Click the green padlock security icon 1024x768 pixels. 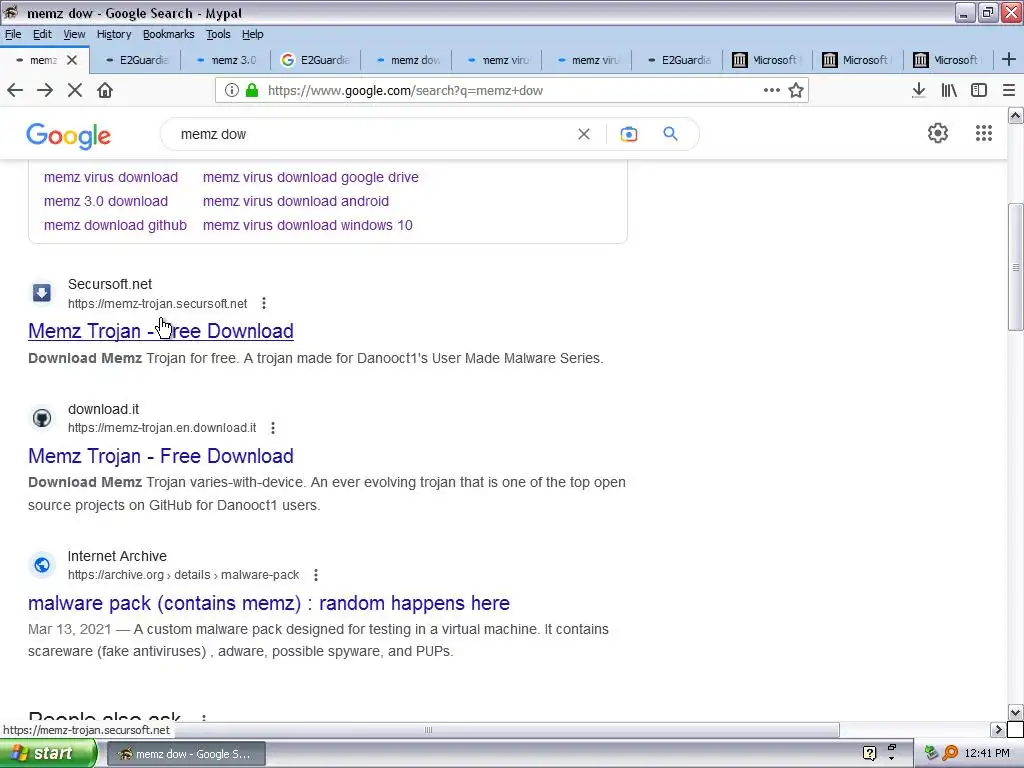pos(251,90)
